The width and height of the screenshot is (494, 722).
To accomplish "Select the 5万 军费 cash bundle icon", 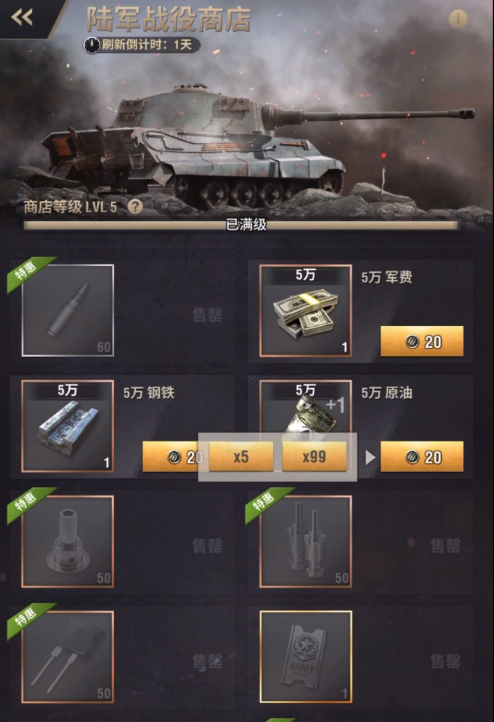I will (306, 310).
